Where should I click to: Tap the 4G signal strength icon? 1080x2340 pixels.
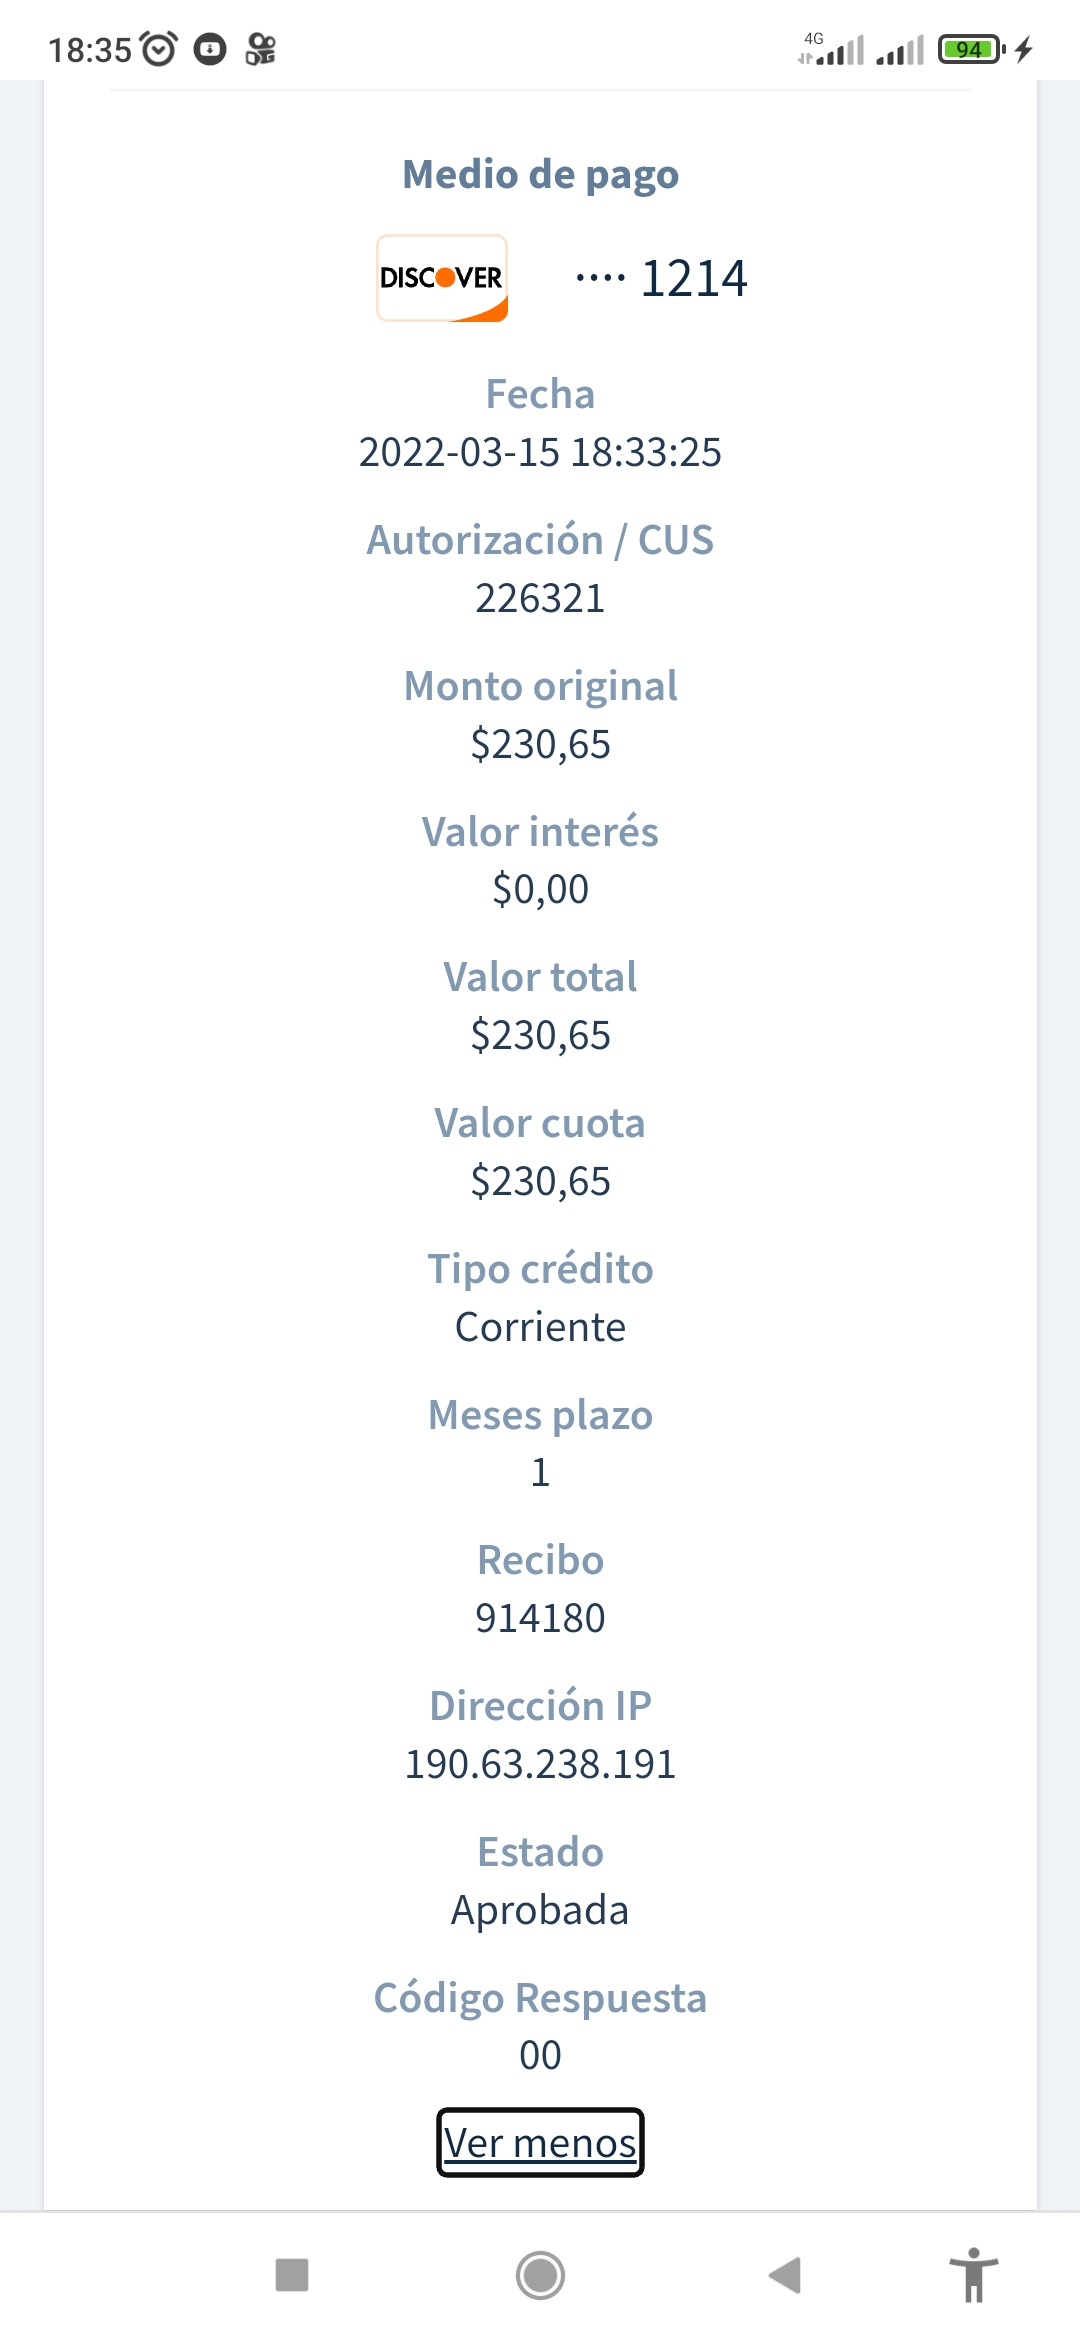tap(832, 49)
